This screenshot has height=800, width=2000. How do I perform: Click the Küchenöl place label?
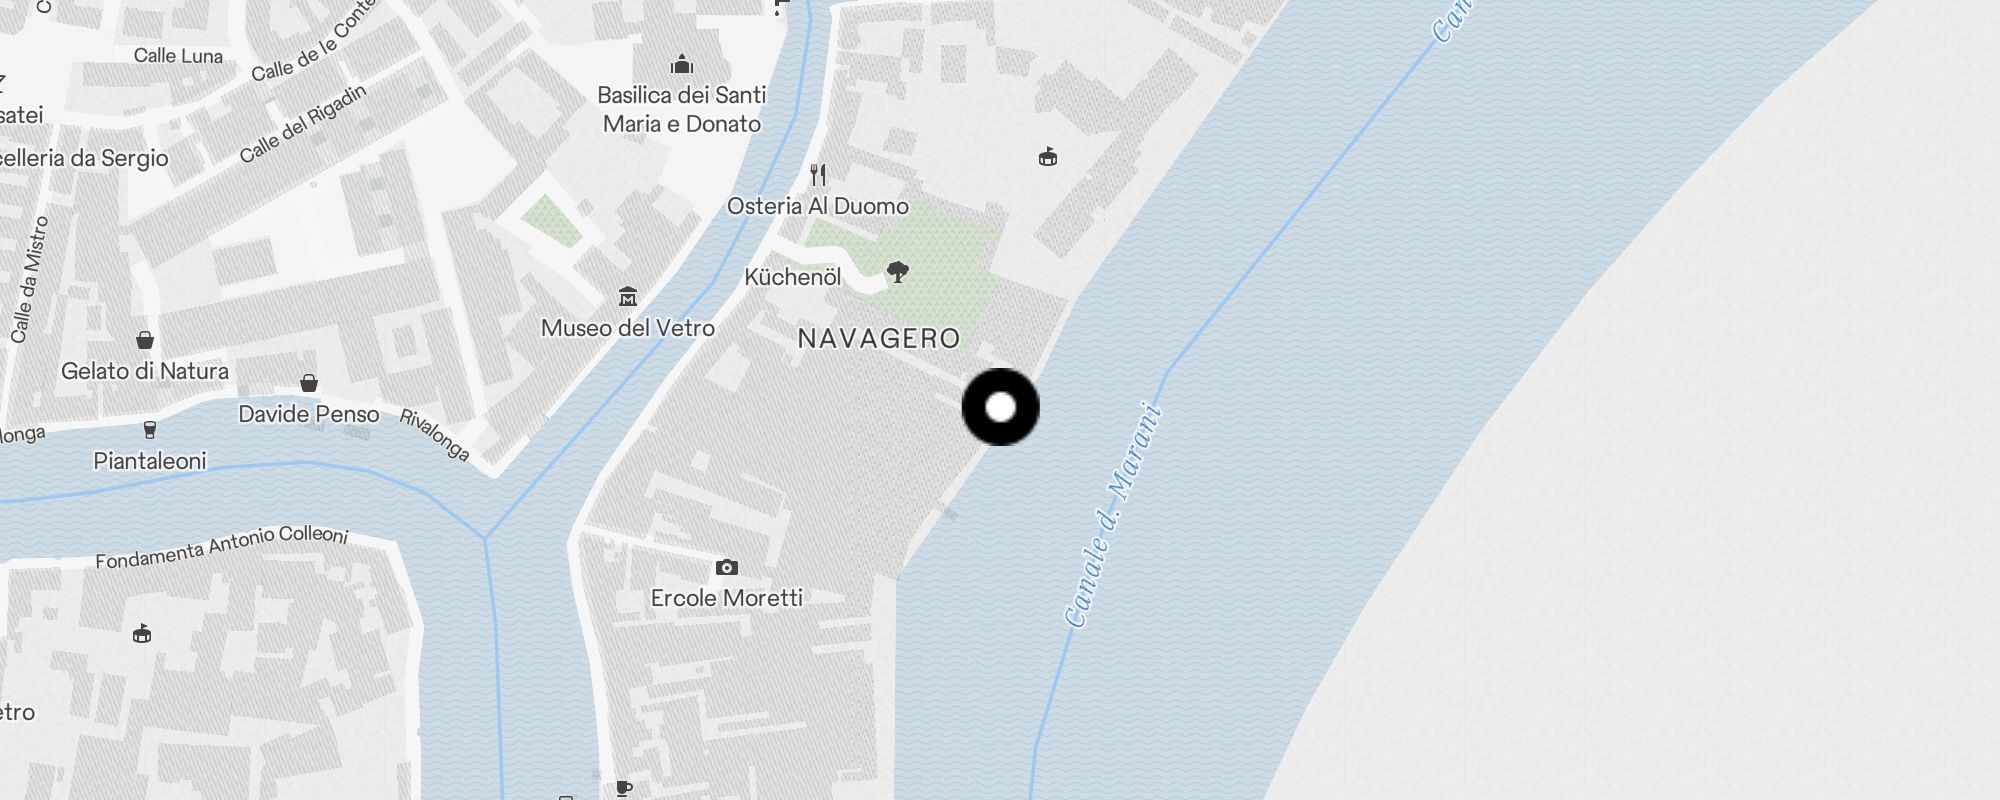tap(793, 277)
